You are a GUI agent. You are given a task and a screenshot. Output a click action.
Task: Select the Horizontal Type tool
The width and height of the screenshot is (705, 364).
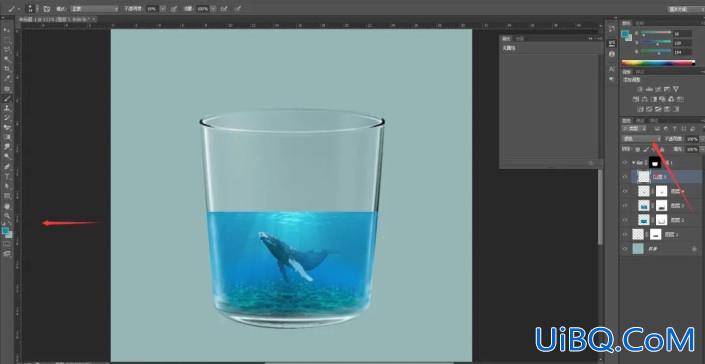7,176
